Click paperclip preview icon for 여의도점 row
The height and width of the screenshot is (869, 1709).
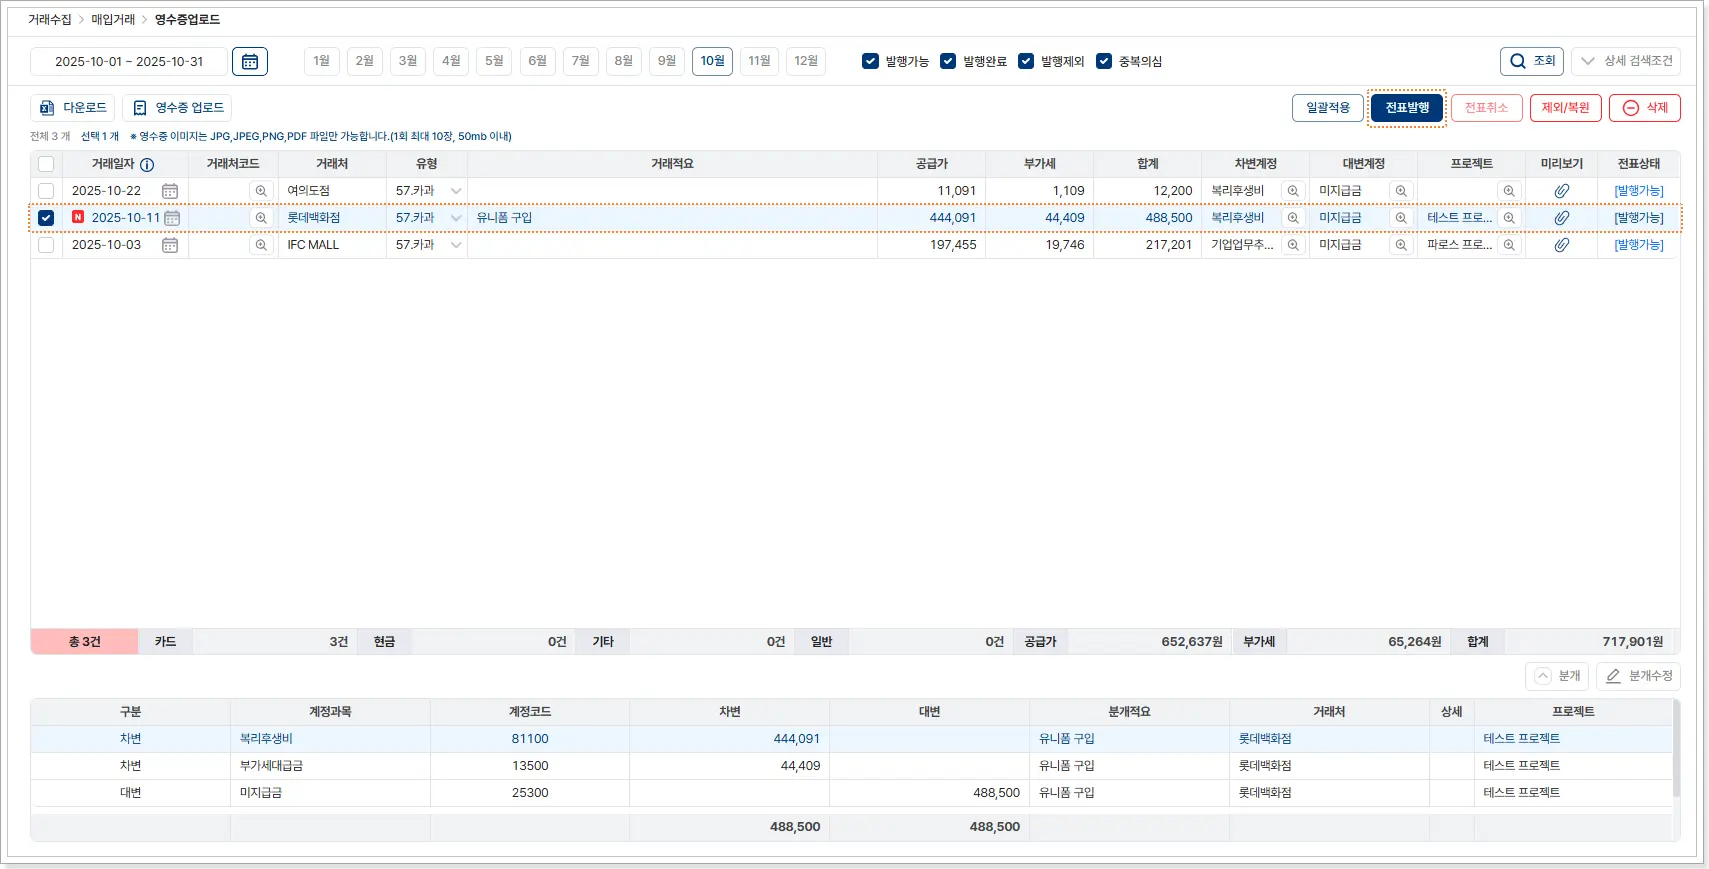(x=1561, y=191)
